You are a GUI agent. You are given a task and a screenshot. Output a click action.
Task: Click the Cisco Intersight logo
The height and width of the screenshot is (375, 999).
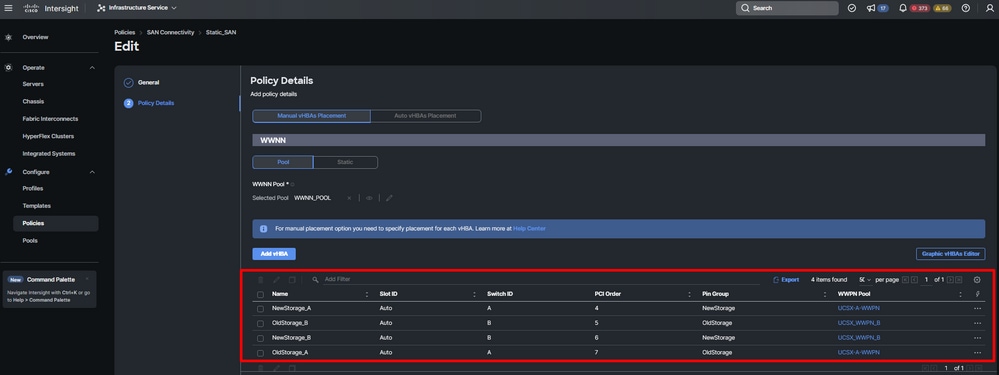50,8
